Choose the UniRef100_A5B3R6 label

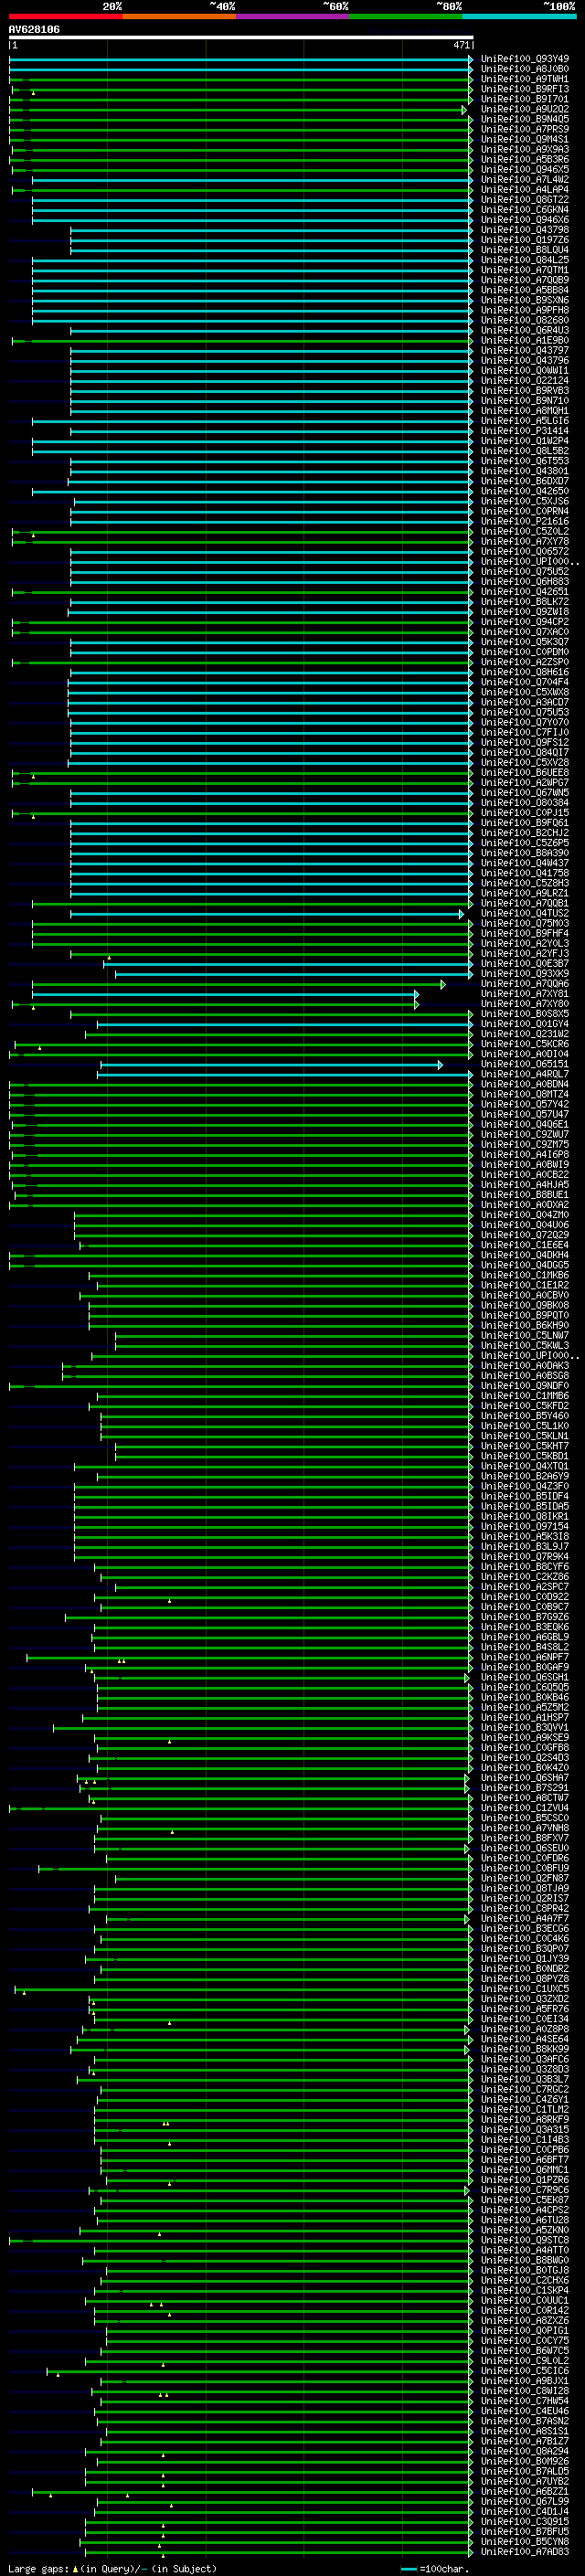point(525,159)
